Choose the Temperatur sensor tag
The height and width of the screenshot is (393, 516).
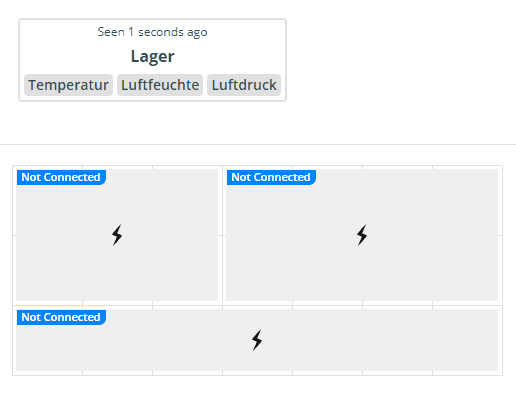click(x=68, y=85)
